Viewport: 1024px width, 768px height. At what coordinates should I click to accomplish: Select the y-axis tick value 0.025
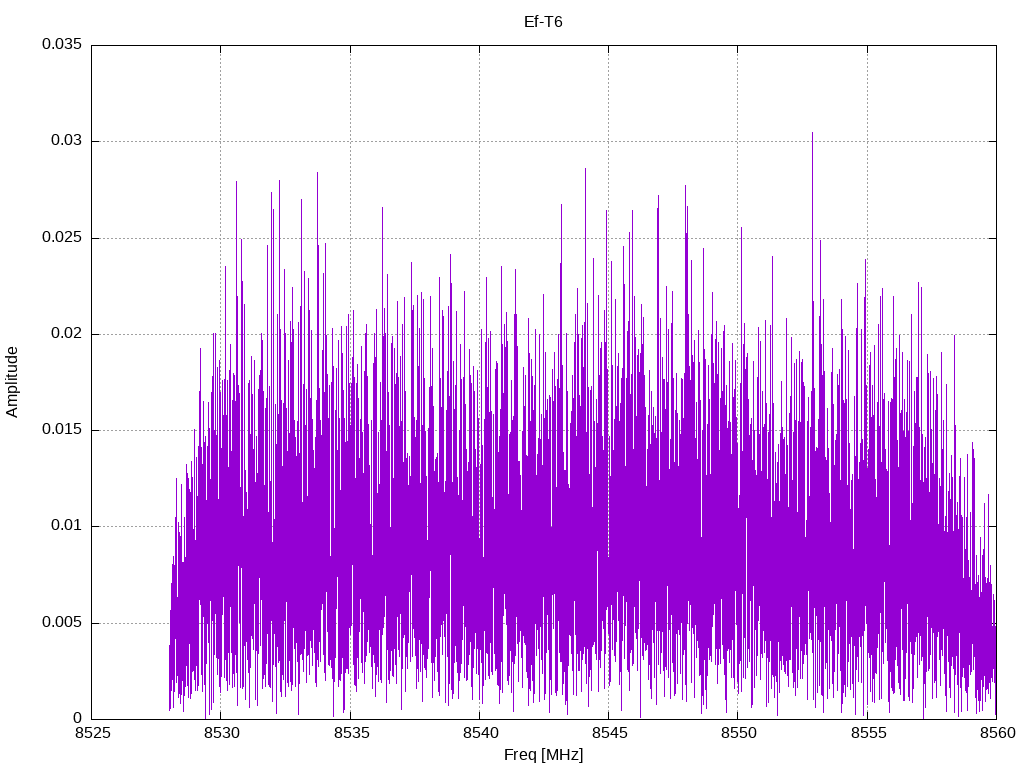[x=62, y=238]
